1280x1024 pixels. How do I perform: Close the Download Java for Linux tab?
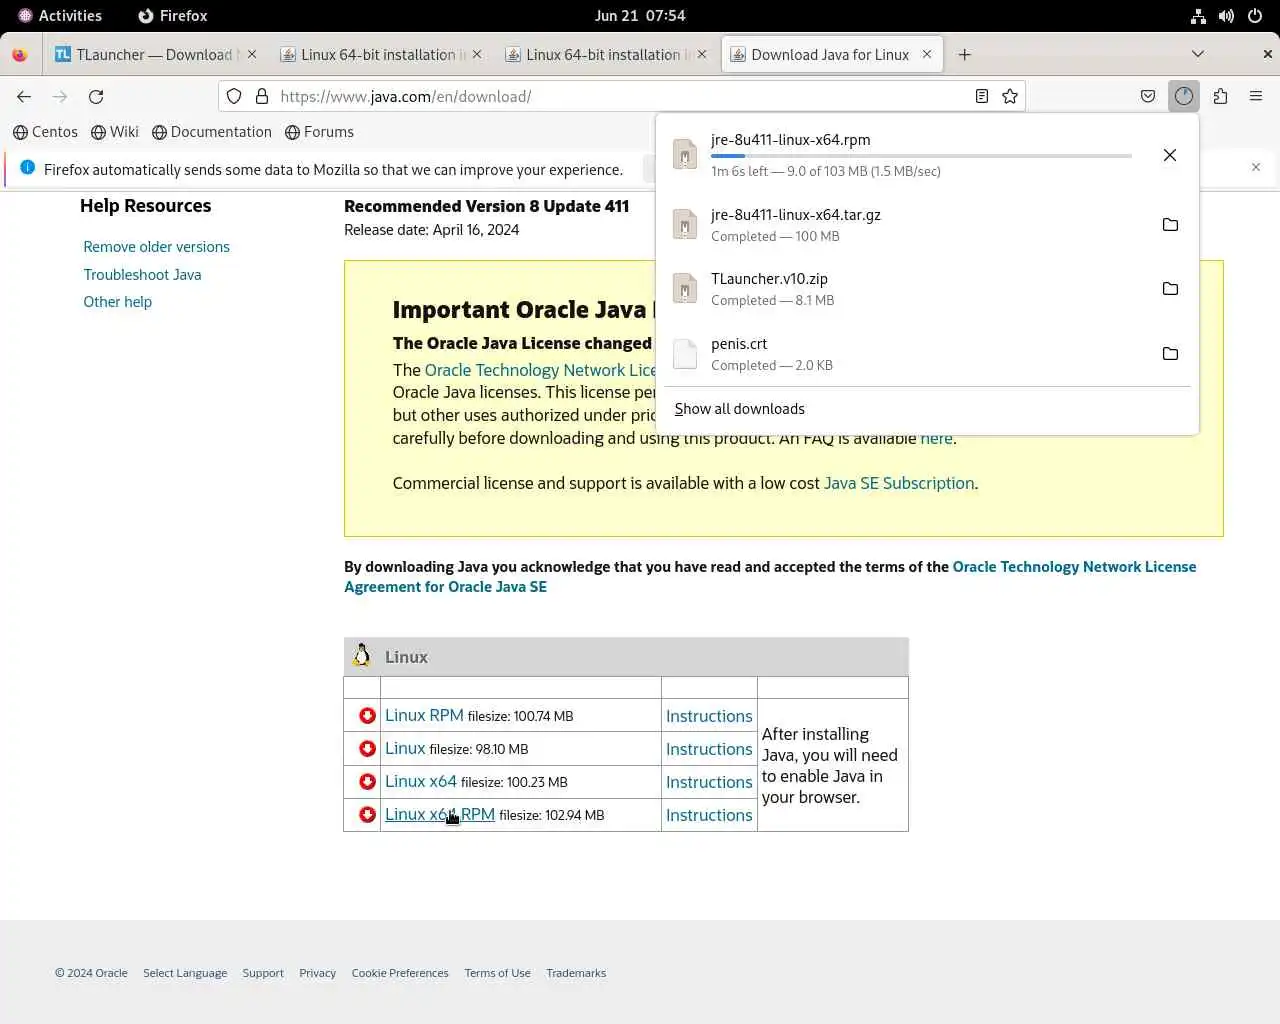(927, 54)
